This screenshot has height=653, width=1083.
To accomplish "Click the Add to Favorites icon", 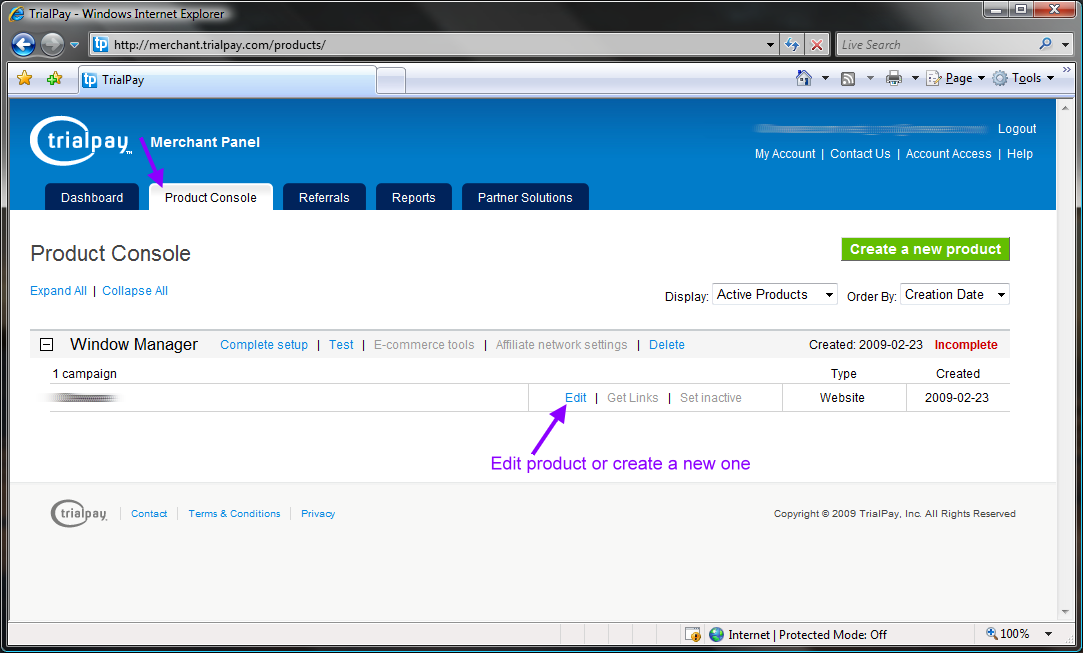I will pos(54,79).
